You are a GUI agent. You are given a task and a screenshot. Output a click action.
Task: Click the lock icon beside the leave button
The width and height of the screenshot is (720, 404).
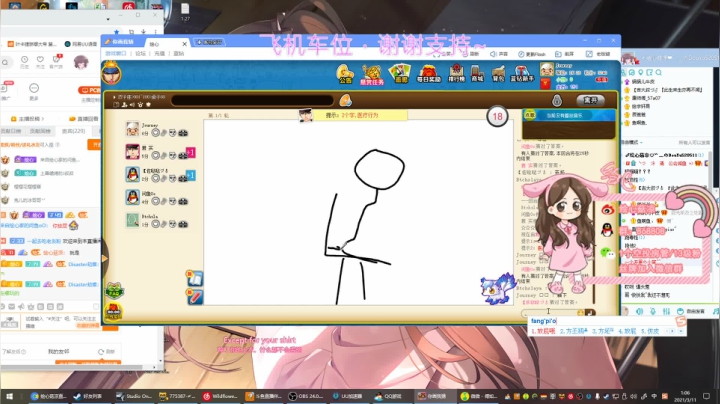point(557,100)
